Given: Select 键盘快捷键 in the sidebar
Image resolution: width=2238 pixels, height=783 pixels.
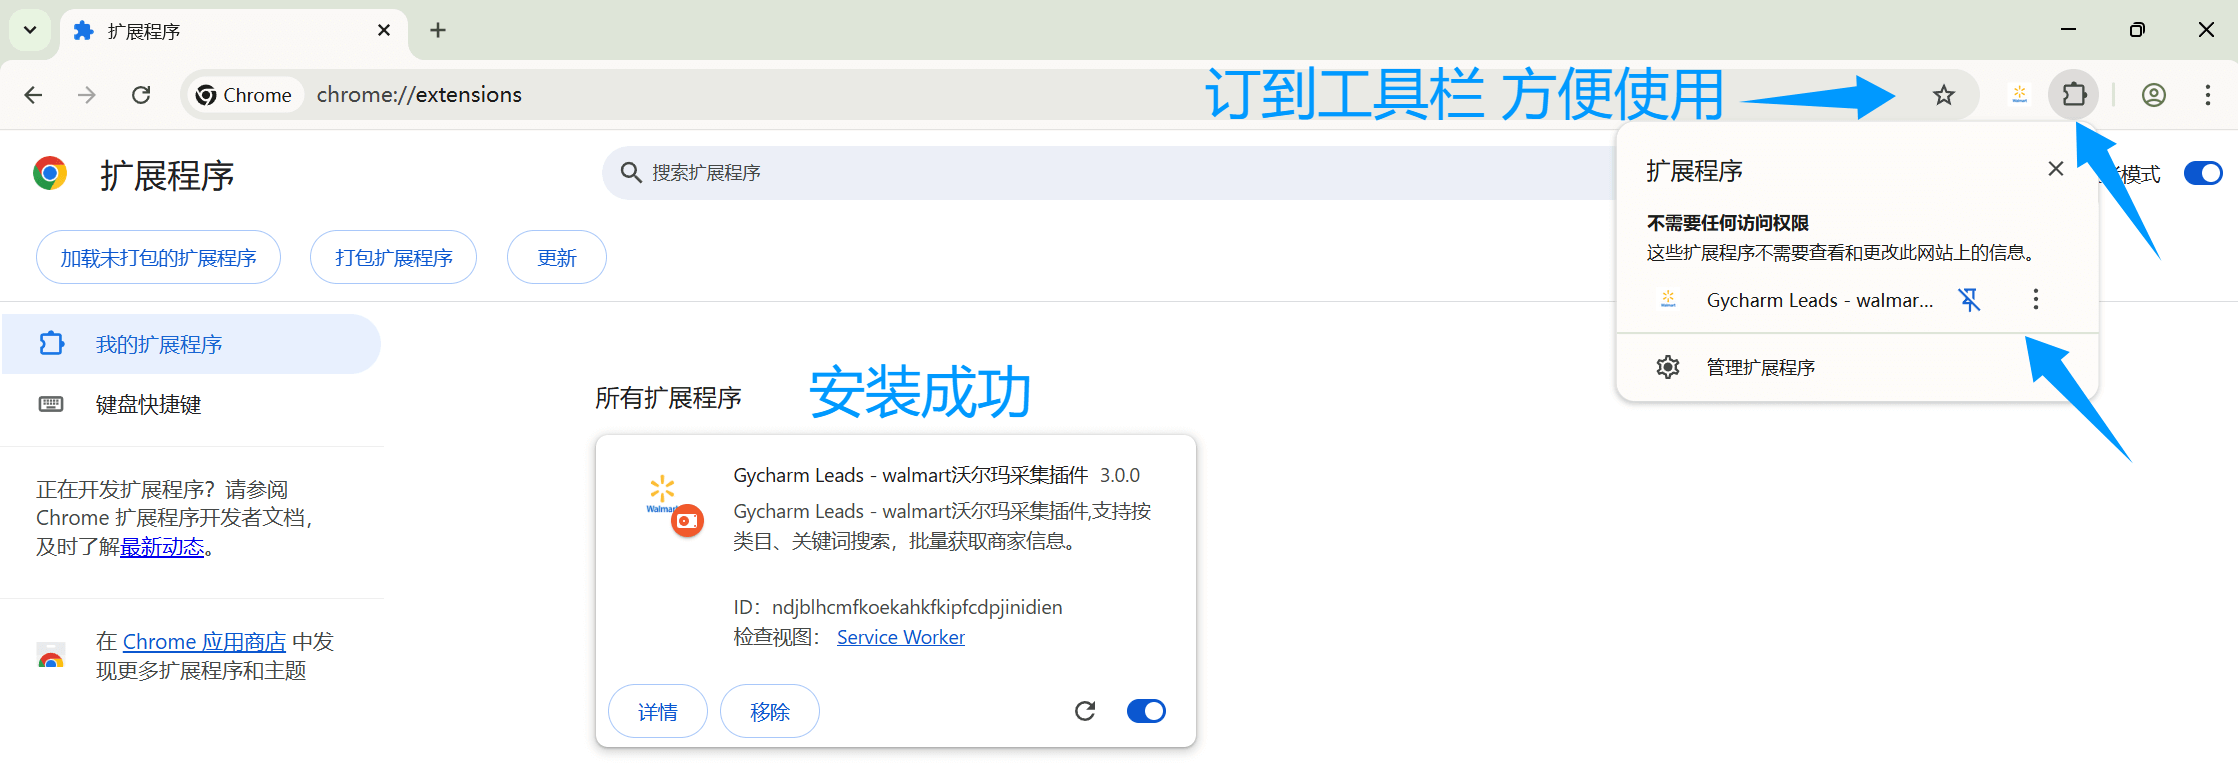Looking at the screenshot, I should 148,405.
